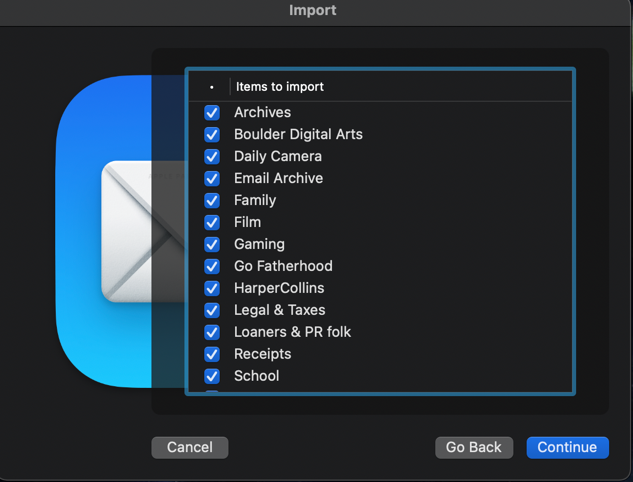Select the School label

coord(257,376)
